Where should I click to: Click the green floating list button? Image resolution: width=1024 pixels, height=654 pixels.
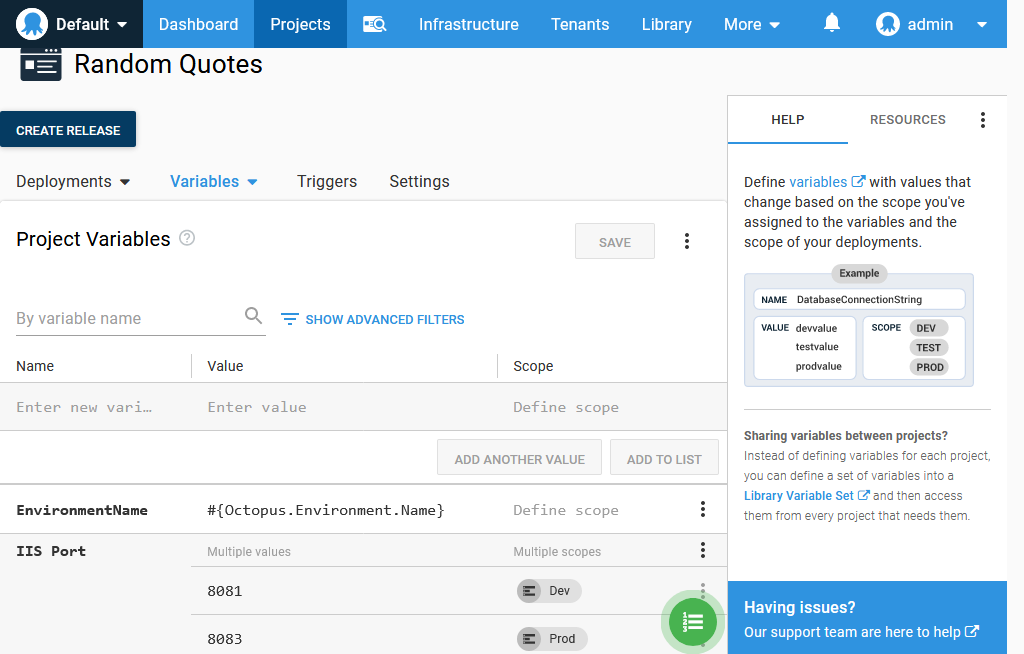(693, 621)
